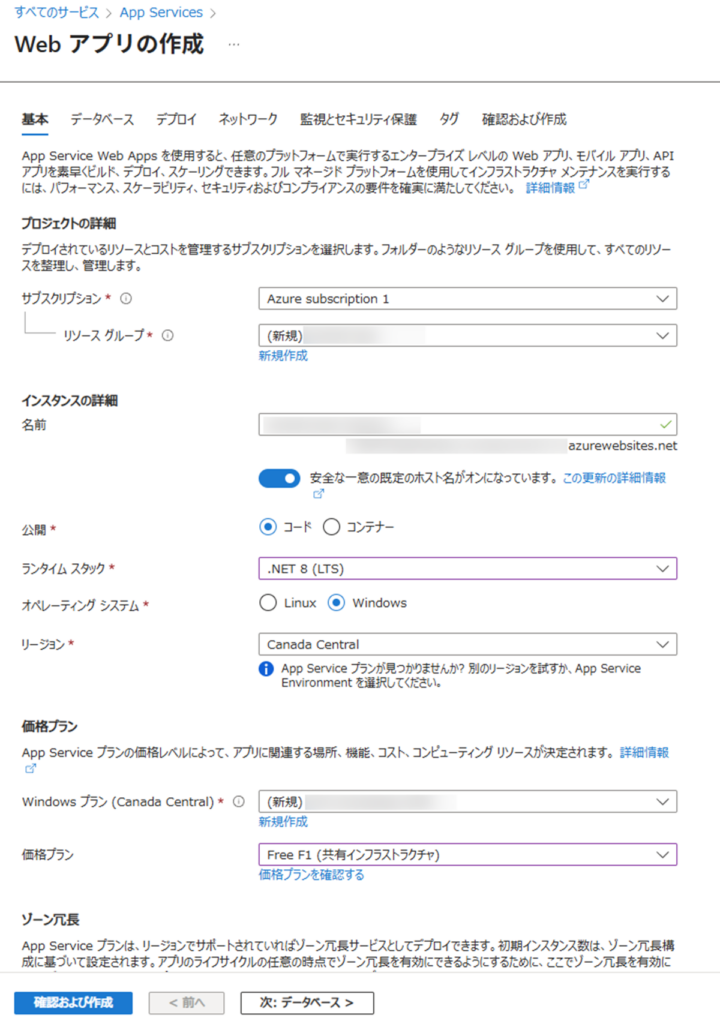Image resolution: width=720 pixels, height=1024 pixels.
Task: Click external link icon below the hostname toggle
Action: click(x=318, y=494)
